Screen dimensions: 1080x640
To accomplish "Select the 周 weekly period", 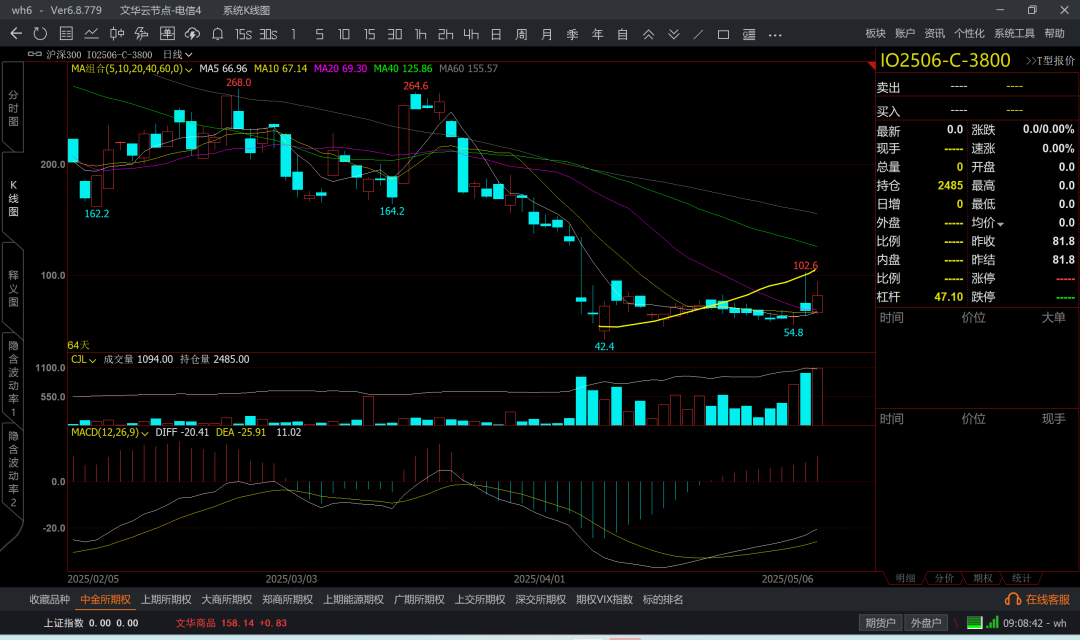I will (x=521, y=34).
